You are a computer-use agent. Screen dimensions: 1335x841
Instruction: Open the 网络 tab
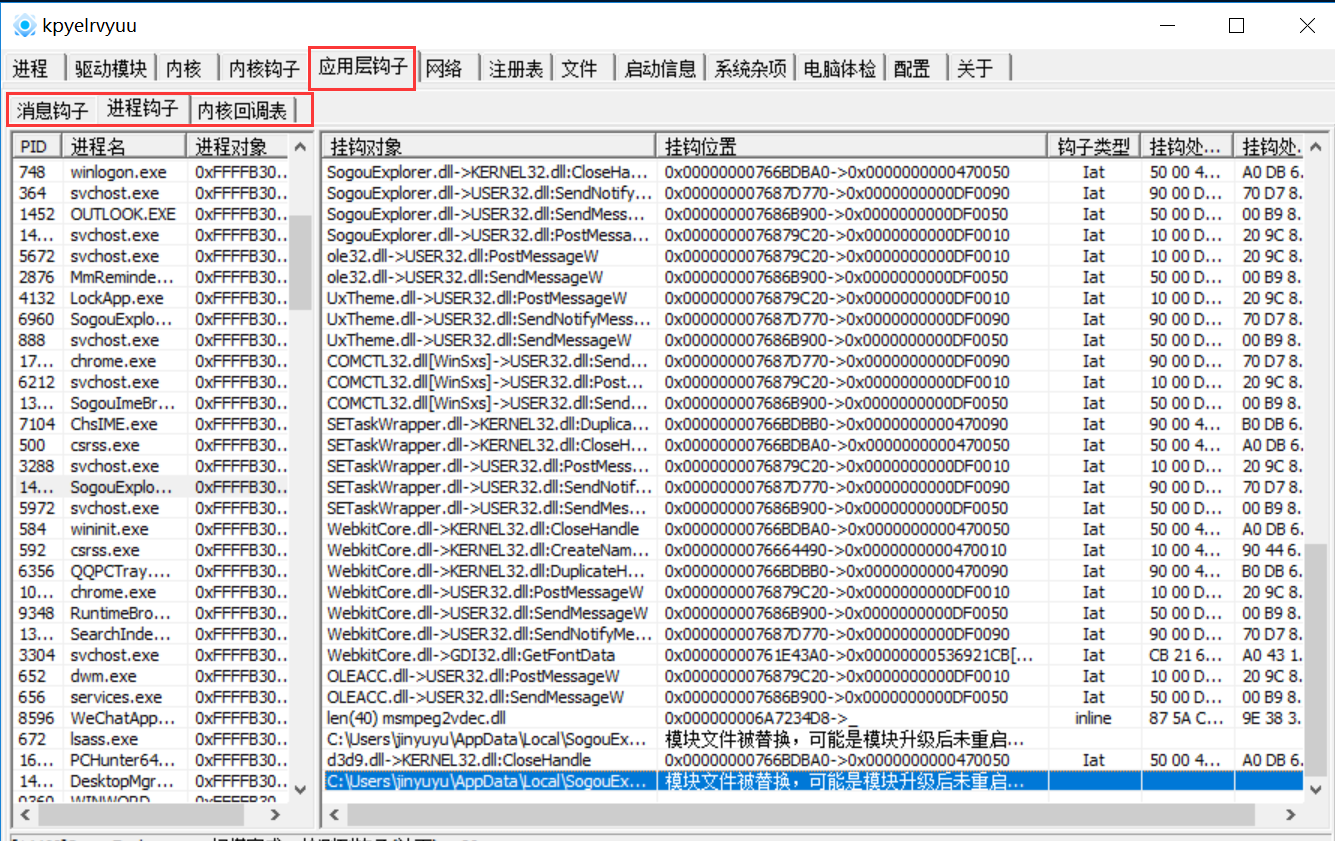[x=444, y=68]
